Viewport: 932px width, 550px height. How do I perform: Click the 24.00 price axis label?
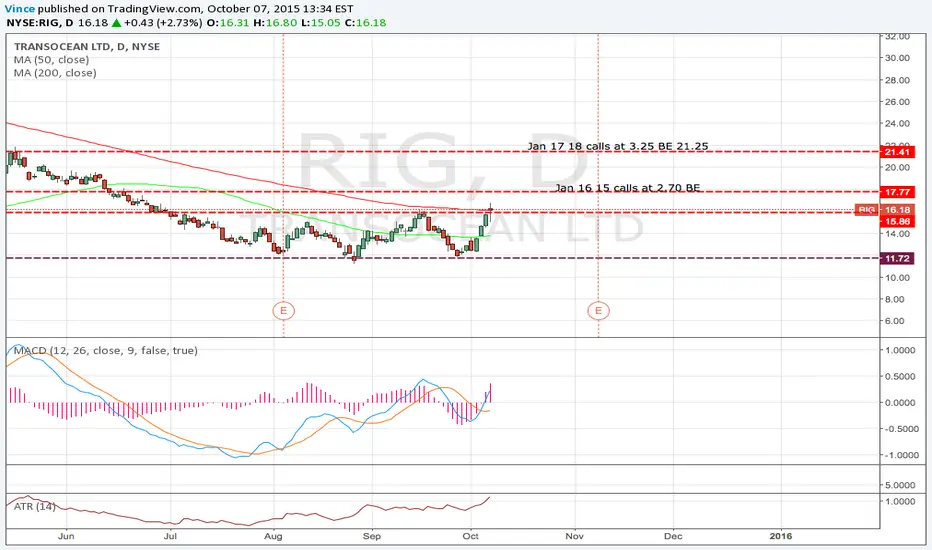coord(897,124)
